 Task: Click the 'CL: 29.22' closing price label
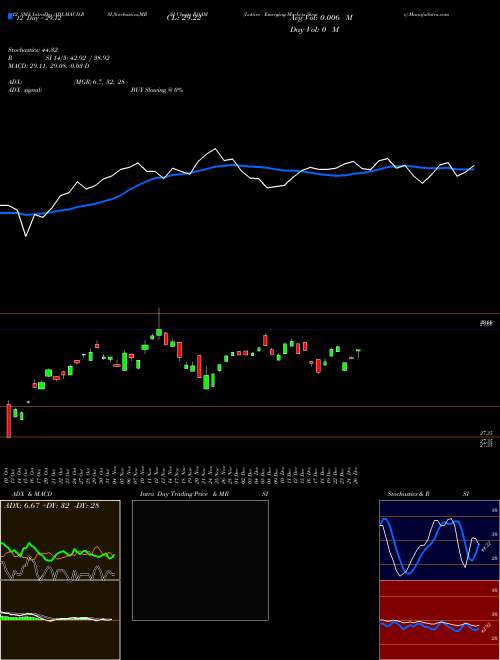click(182, 19)
